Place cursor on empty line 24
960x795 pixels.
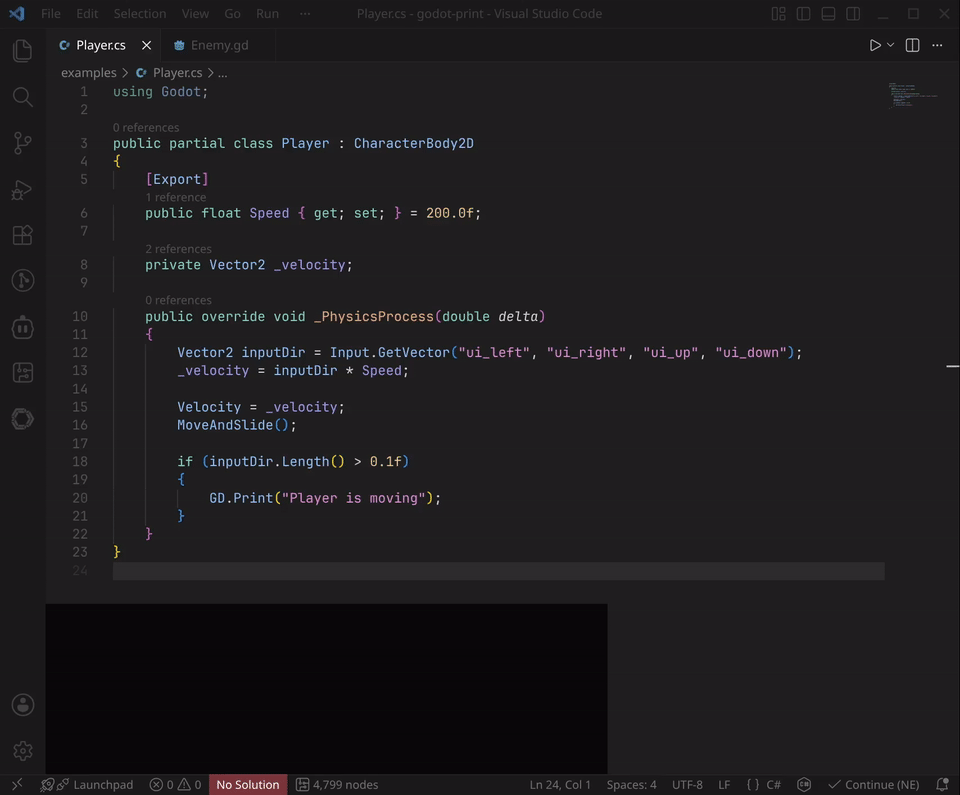498,571
